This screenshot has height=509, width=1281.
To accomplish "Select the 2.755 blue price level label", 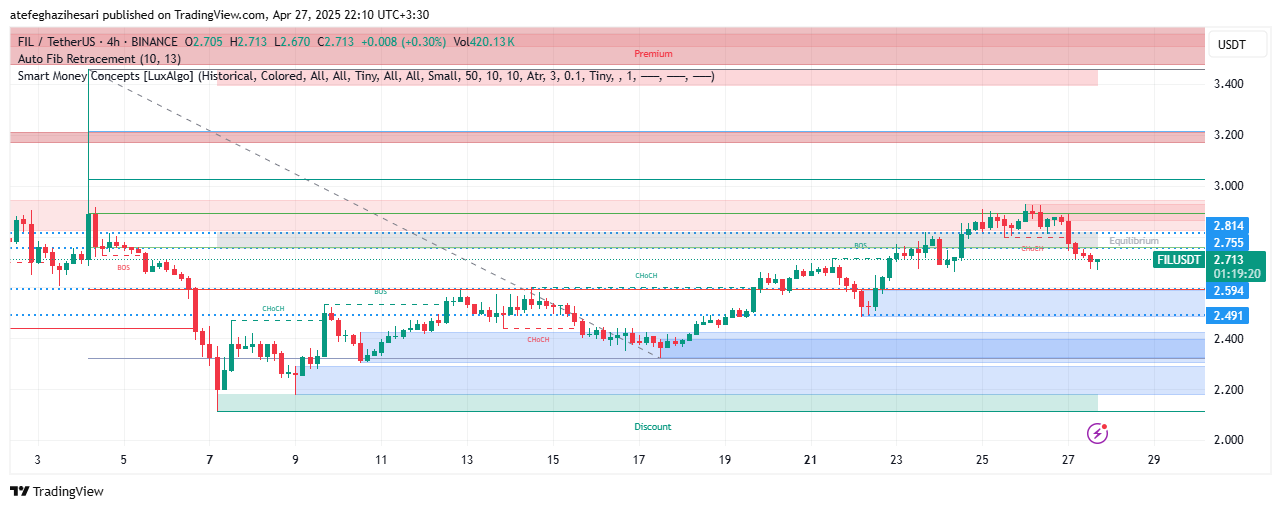I will [1227, 243].
